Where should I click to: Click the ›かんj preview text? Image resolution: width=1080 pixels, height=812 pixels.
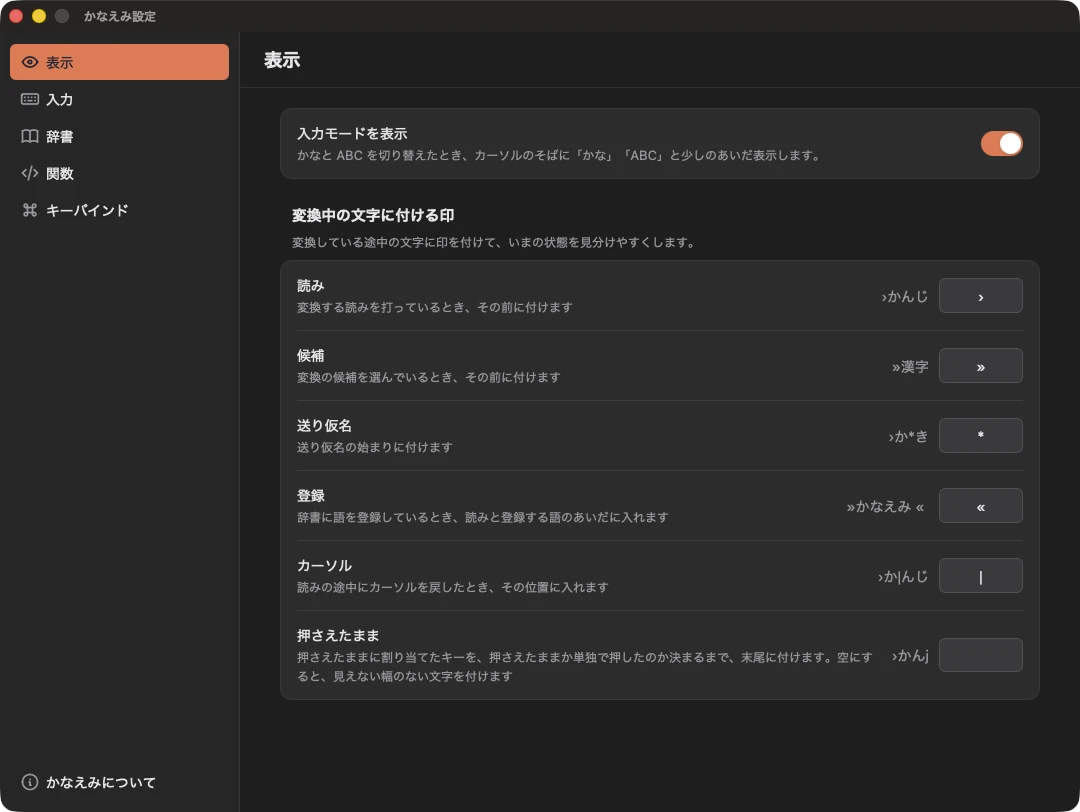[910, 656]
